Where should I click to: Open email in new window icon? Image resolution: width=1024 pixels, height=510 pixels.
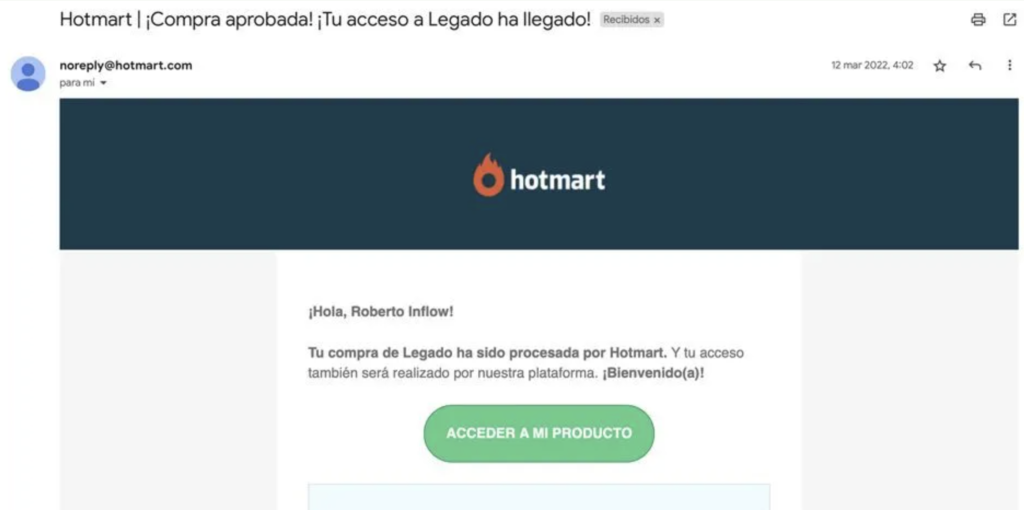pyautogui.click(x=1010, y=20)
